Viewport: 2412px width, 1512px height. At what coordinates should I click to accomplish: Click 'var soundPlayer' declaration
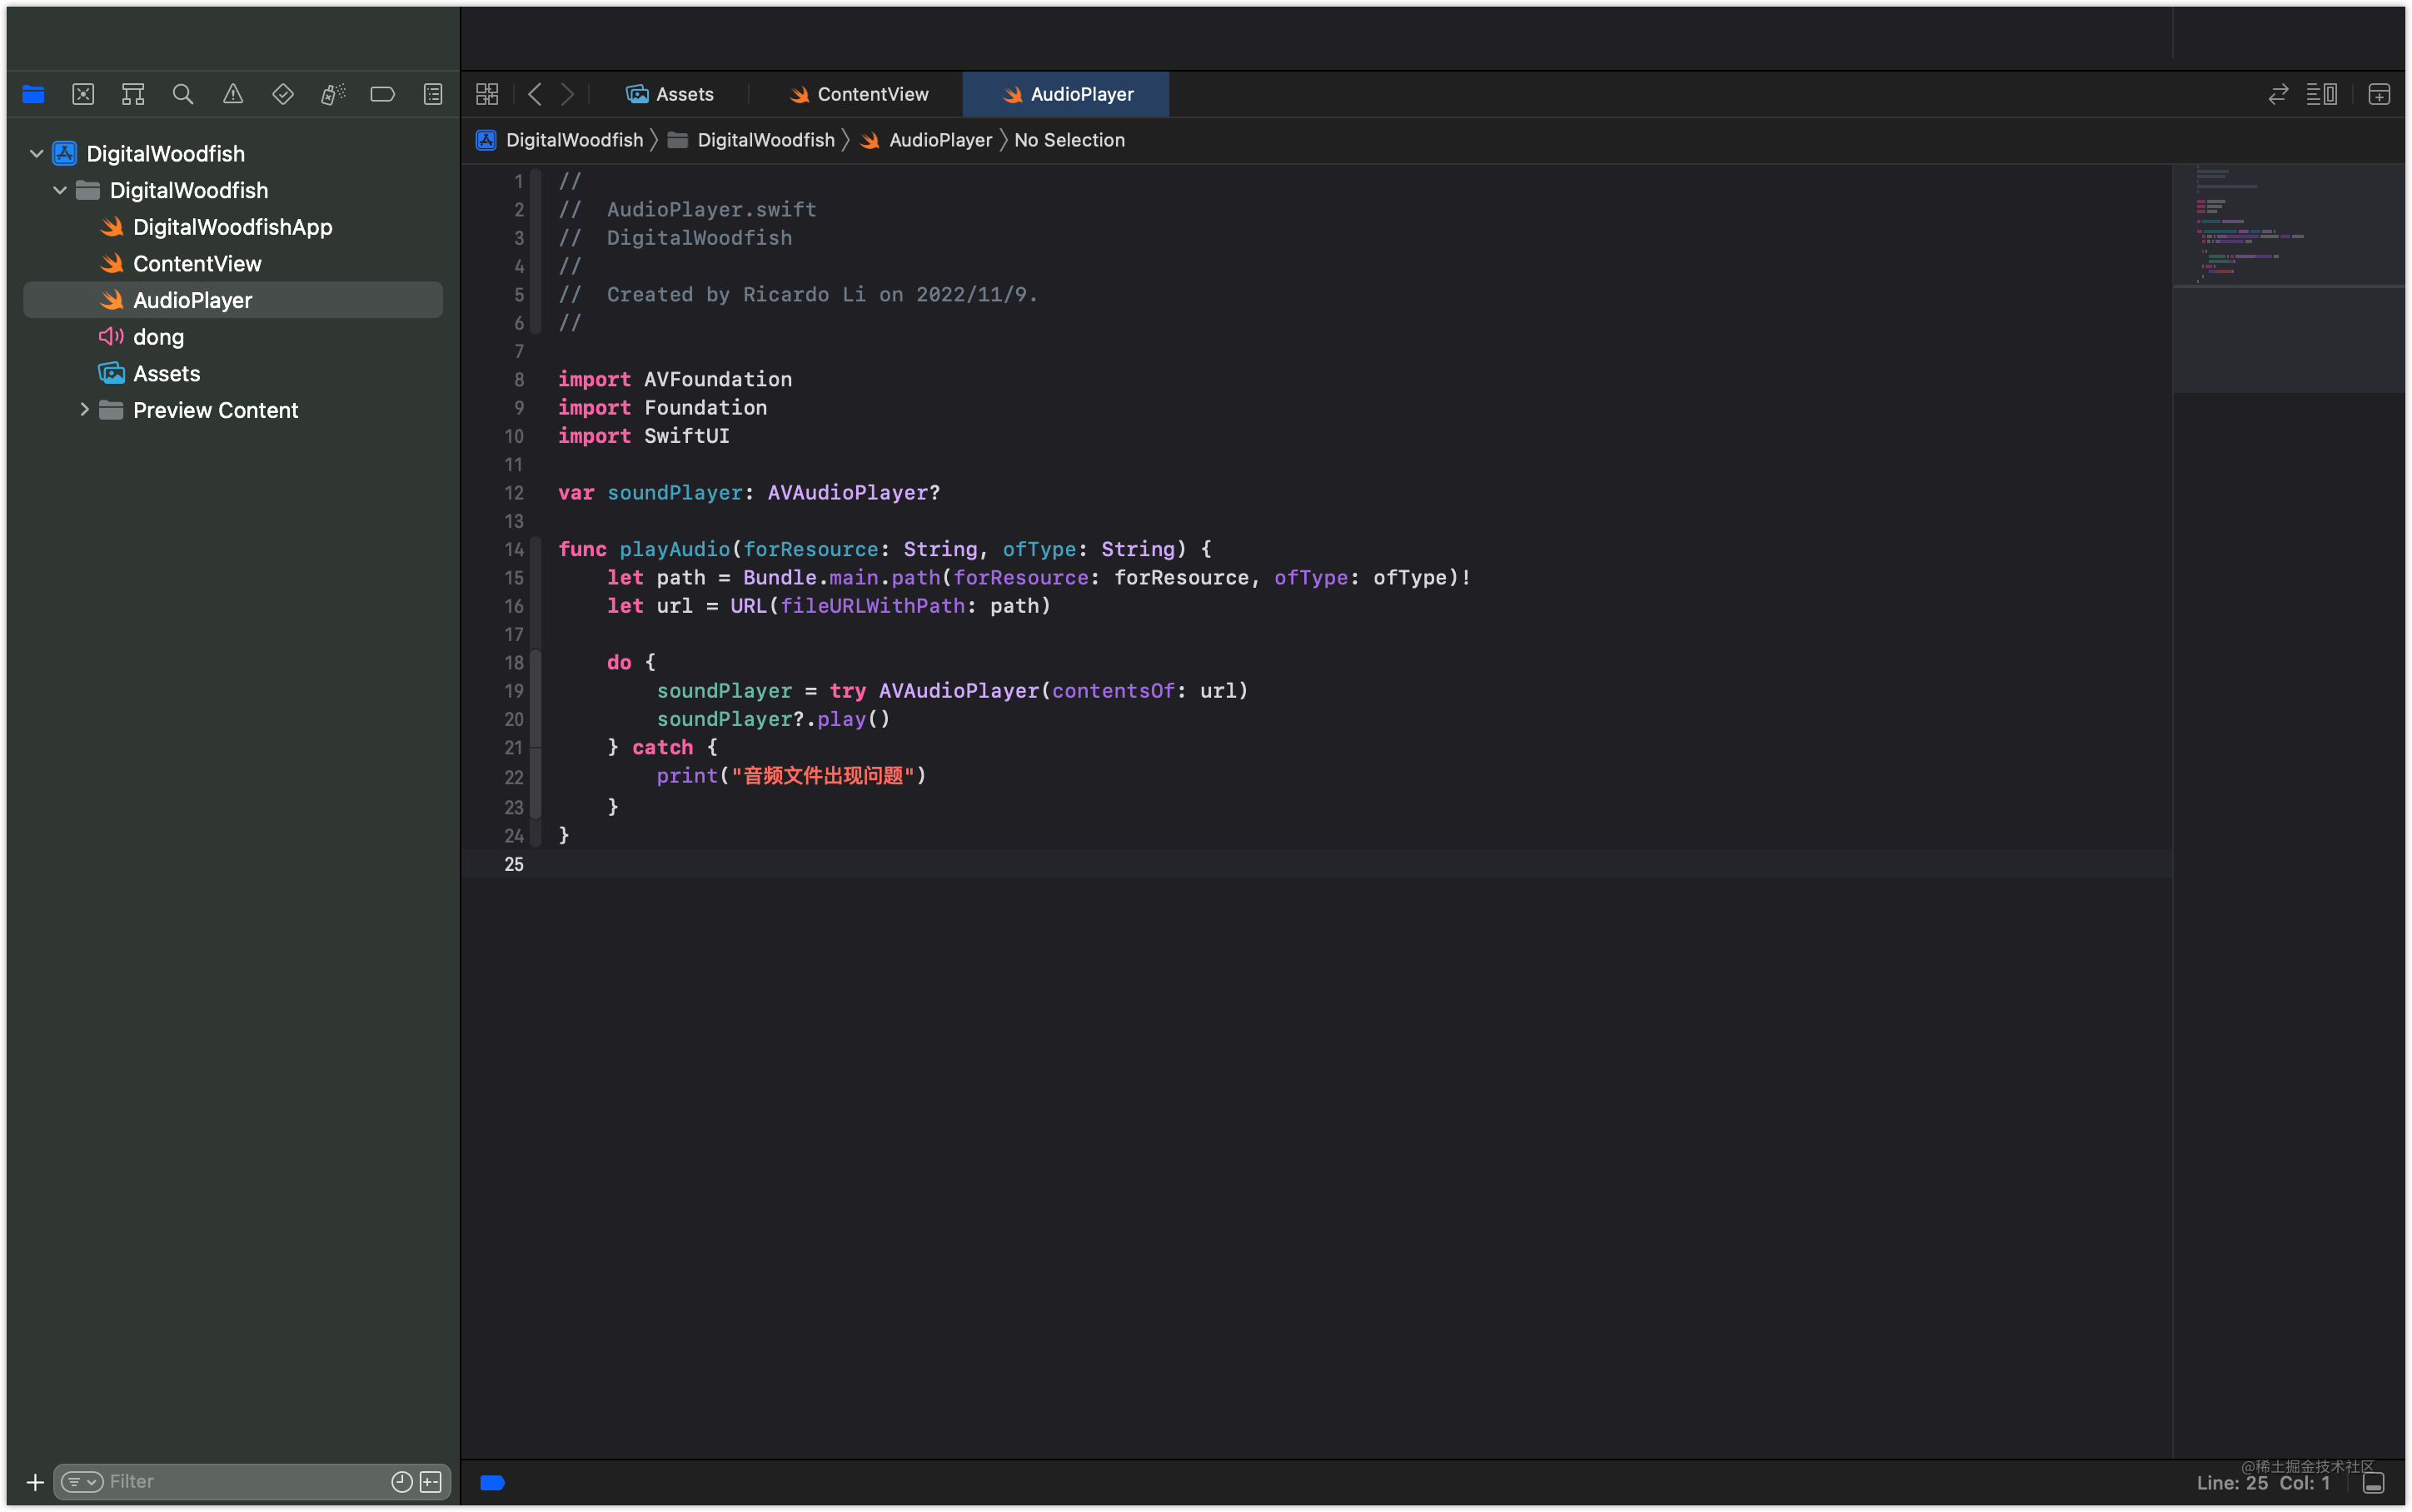(749, 493)
